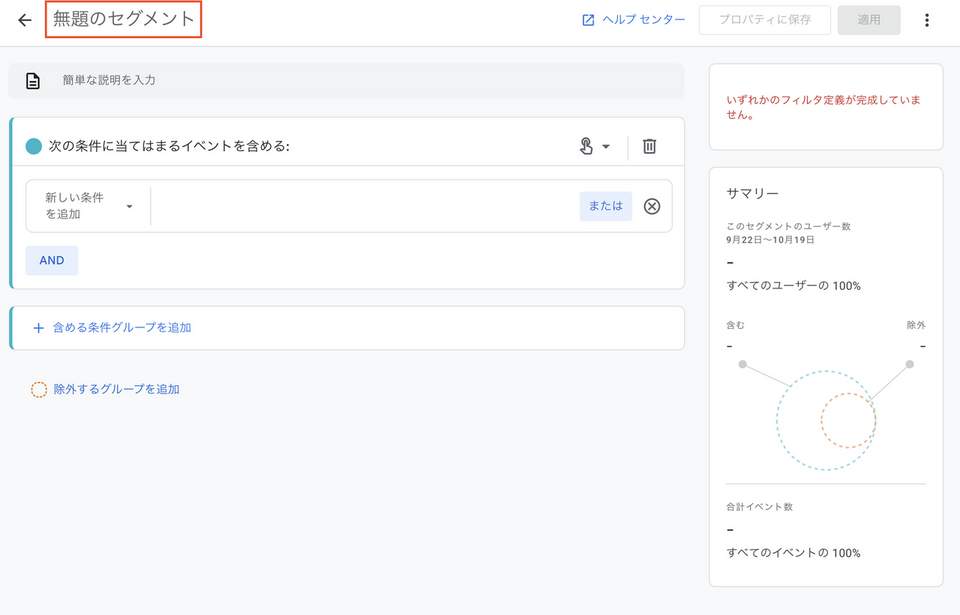Screen dimensions: 960x615
Task: Click the blue circle include-group indicator
Action: tap(34, 147)
